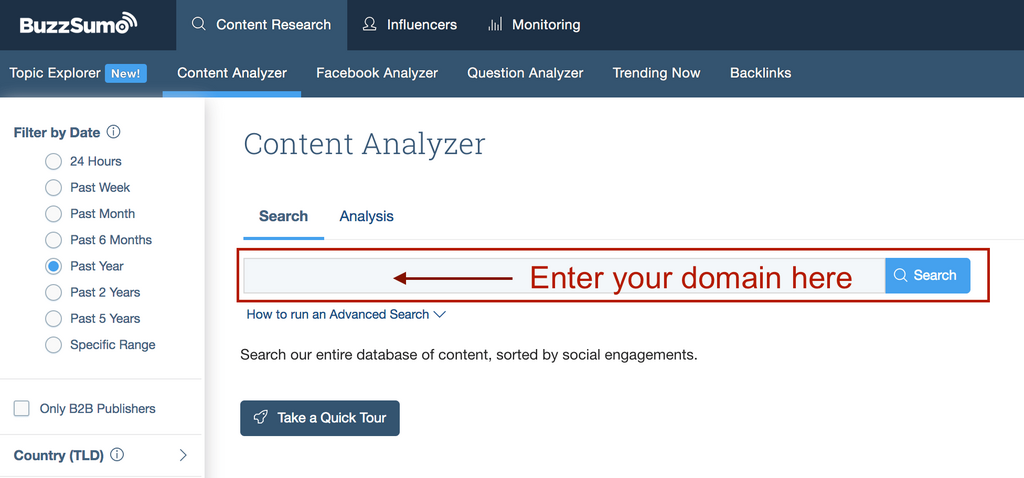Expand How to run an Advanced Search
The image size is (1024, 478).
pyautogui.click(x=346, y=314)
